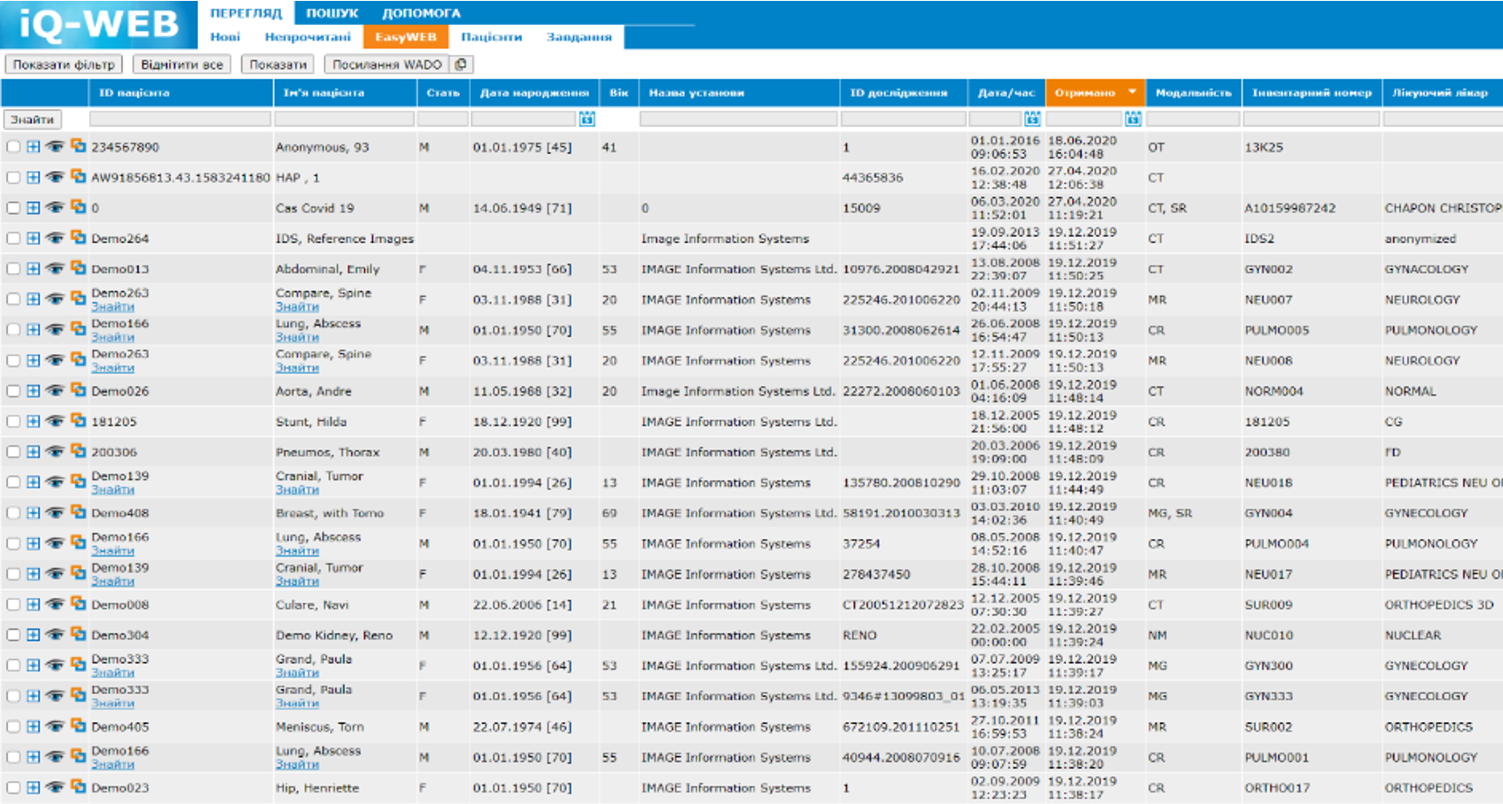
Task: Open viewer squares icon in AW91856813 row
Action: coord(78,177)
